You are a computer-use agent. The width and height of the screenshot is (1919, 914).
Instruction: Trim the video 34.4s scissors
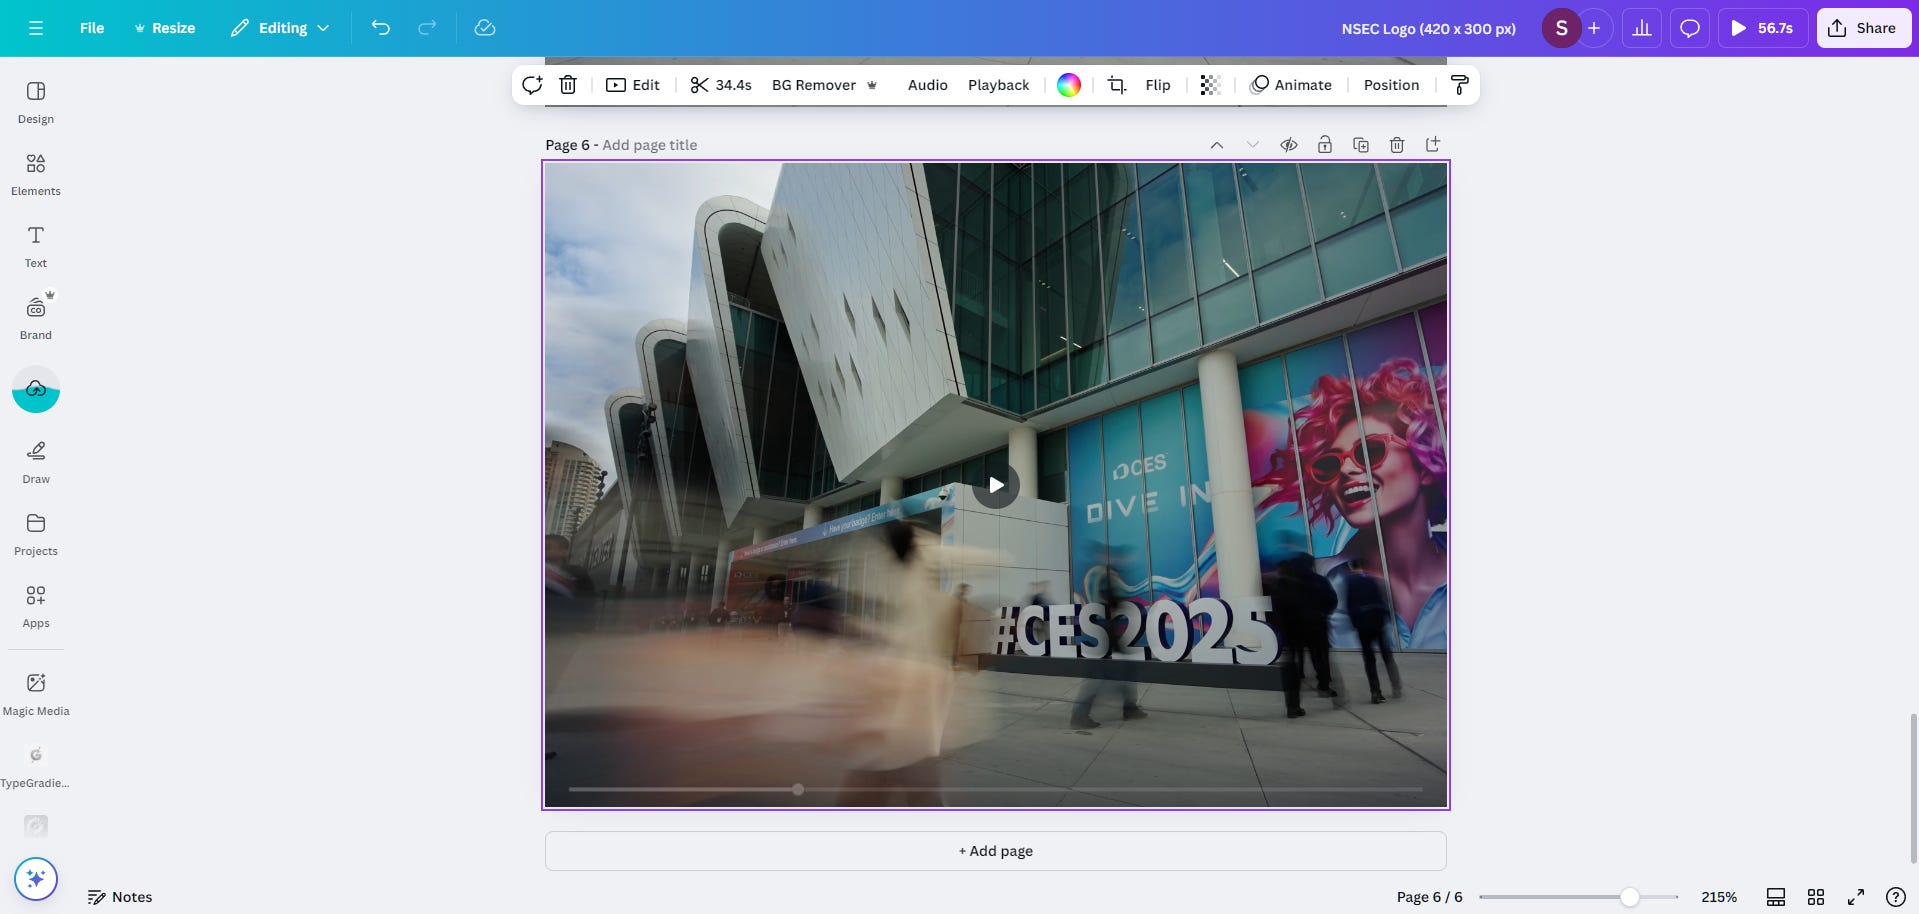[721, 85]
